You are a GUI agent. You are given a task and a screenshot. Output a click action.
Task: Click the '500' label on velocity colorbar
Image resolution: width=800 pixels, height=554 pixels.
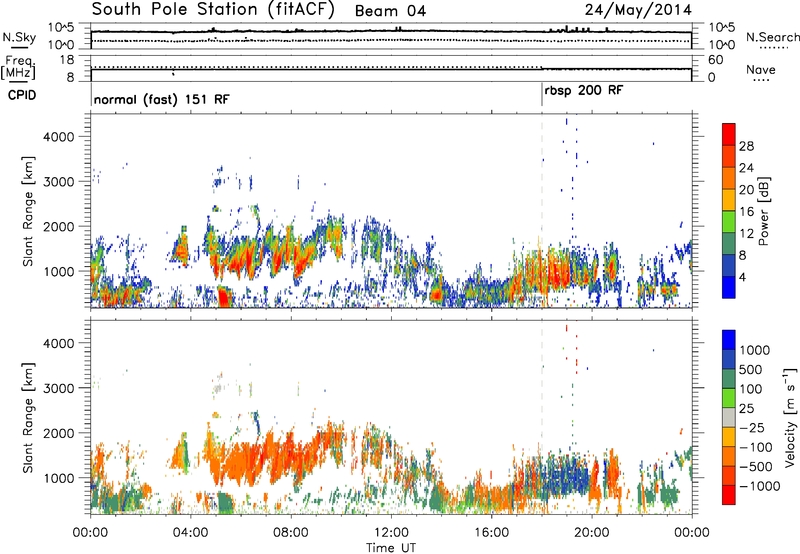point(751,369)
